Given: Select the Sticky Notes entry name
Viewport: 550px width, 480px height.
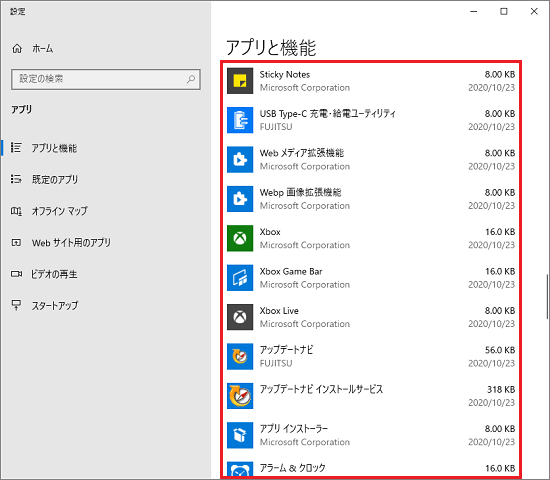Looking at the screenshot, I should pos(284,74).
